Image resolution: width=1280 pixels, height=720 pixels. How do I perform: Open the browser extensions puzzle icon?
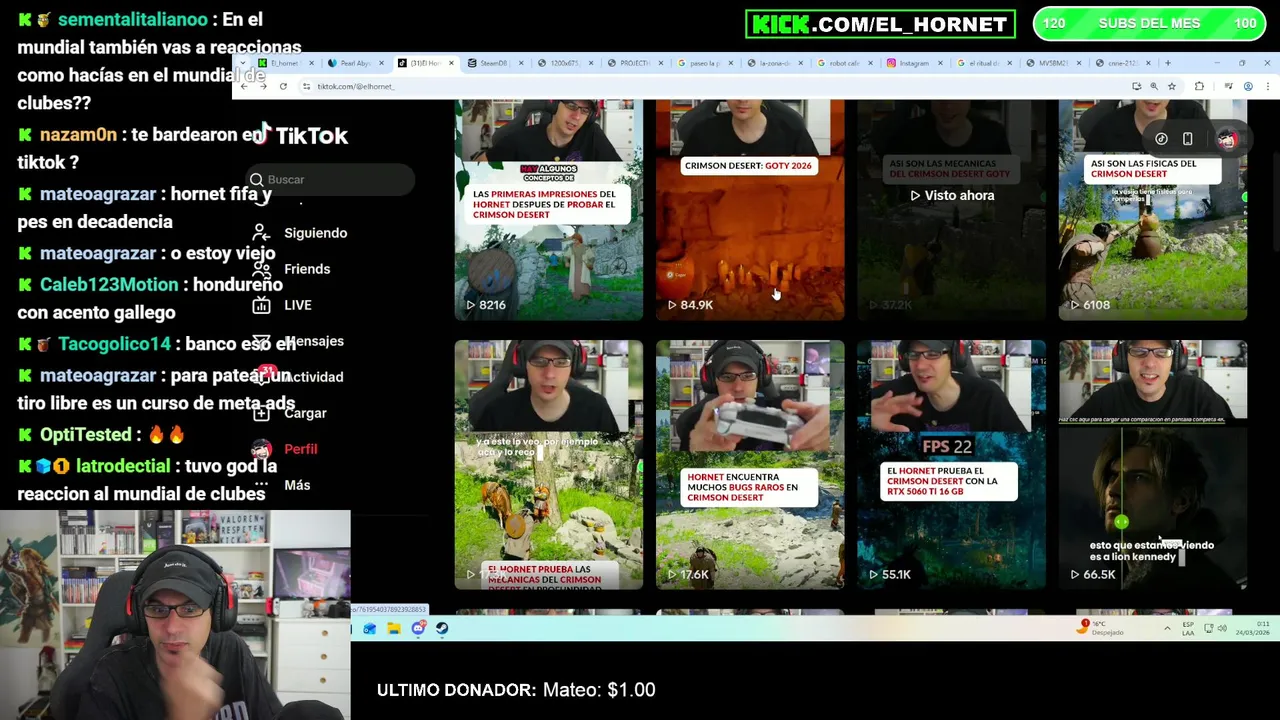[x=1199, y=86]
